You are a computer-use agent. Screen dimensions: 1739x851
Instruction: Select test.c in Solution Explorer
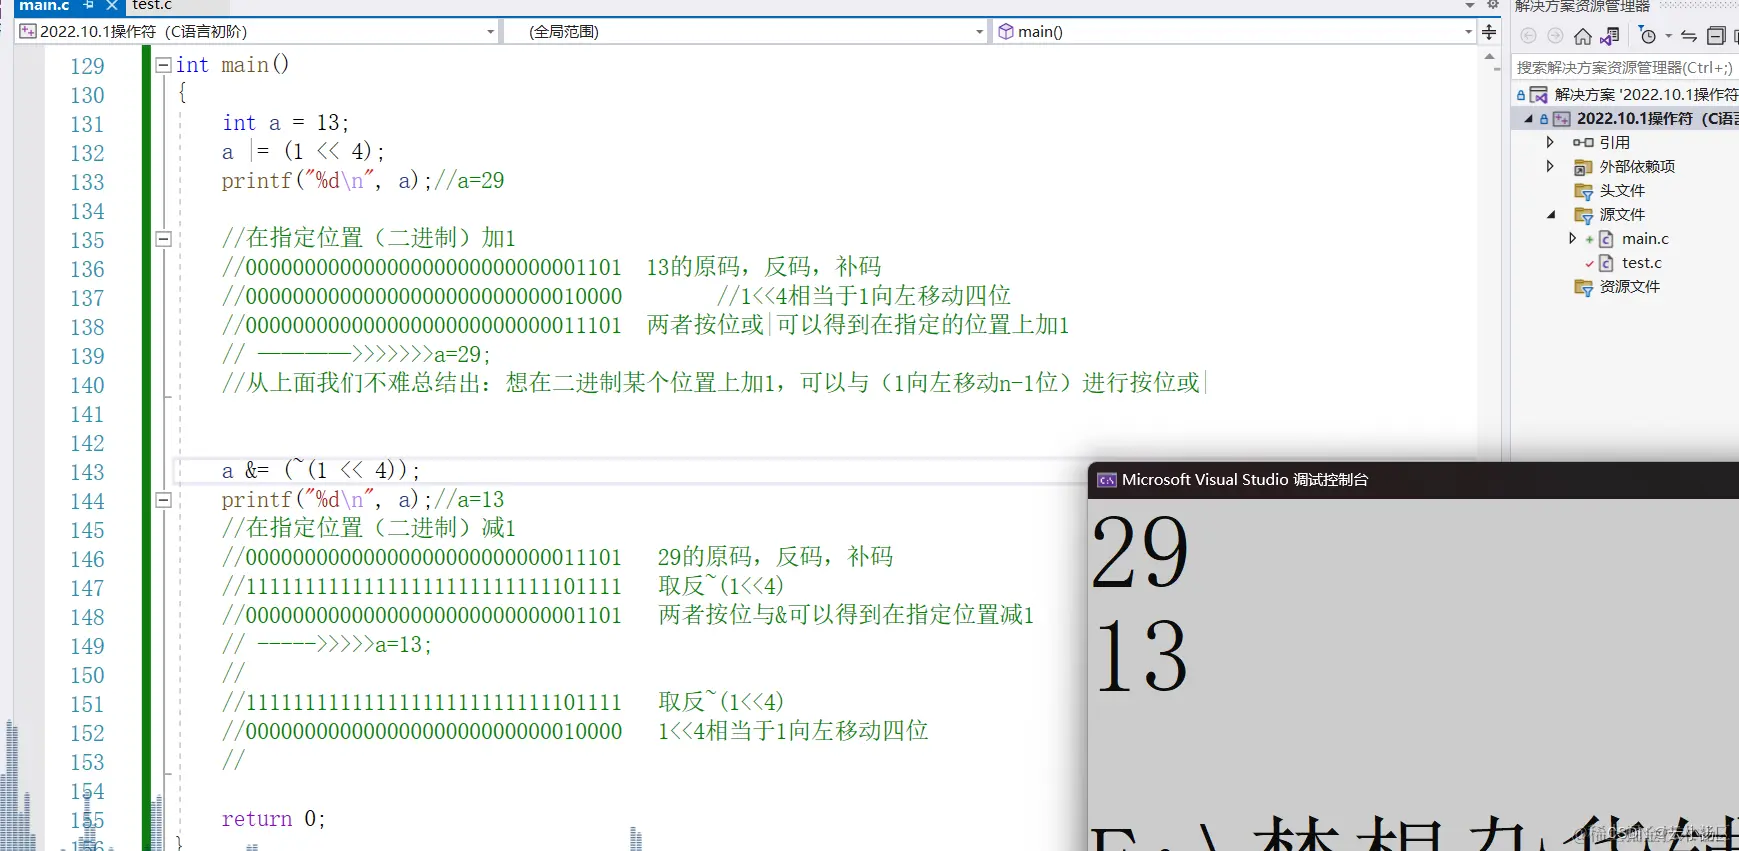(x=1641, y=263)
